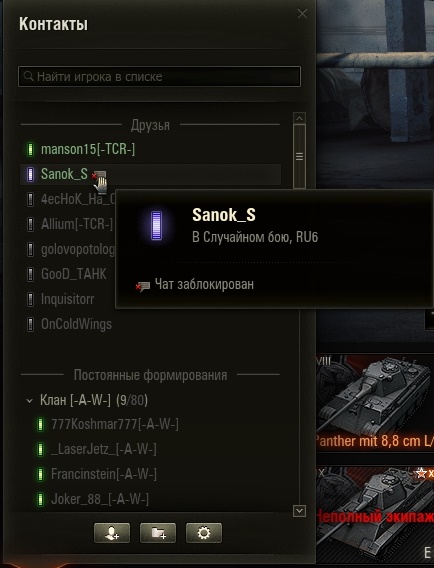
Task: Click the contacts list scrollbar handle
Action: [299, 156]
